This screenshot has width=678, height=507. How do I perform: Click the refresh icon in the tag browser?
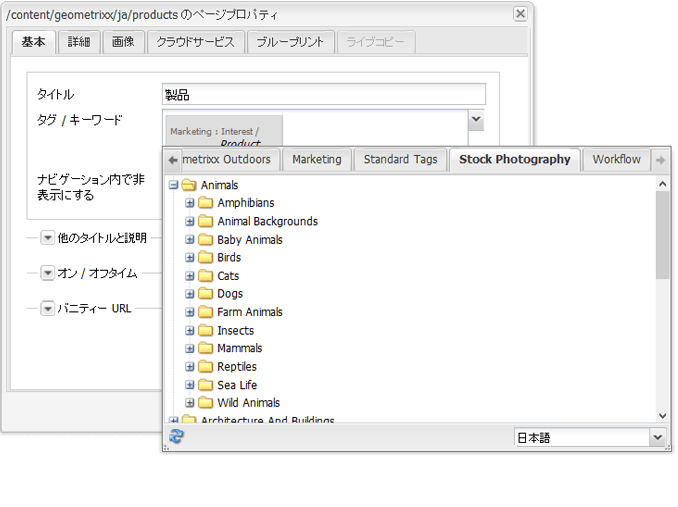pos(176,437)
